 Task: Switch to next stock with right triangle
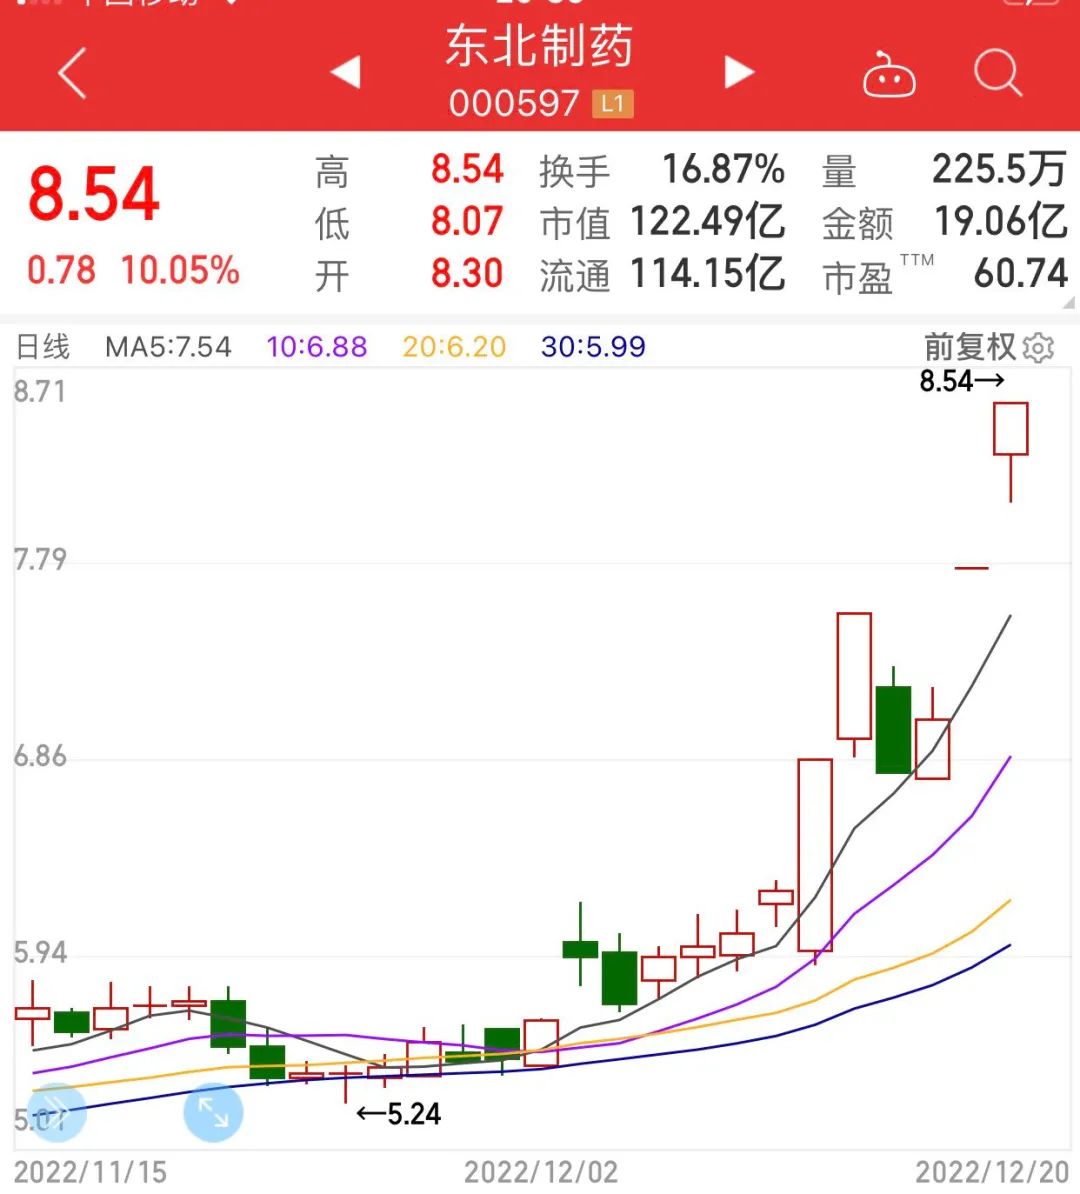point(738,72)
